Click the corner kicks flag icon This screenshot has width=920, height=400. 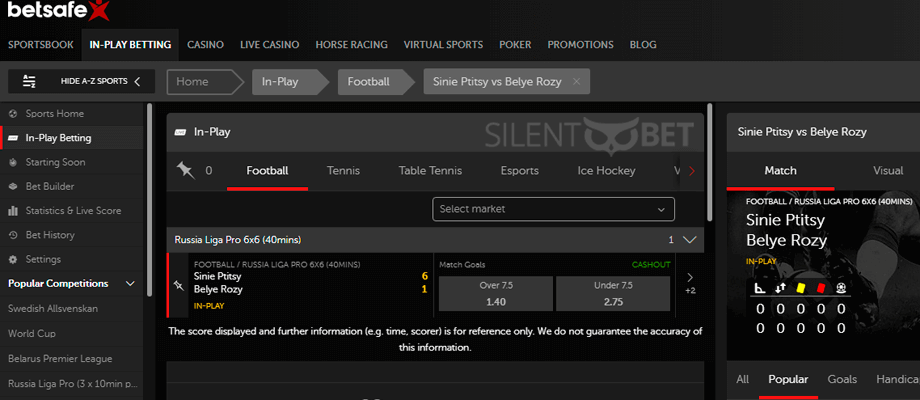(x=760, y=288)
